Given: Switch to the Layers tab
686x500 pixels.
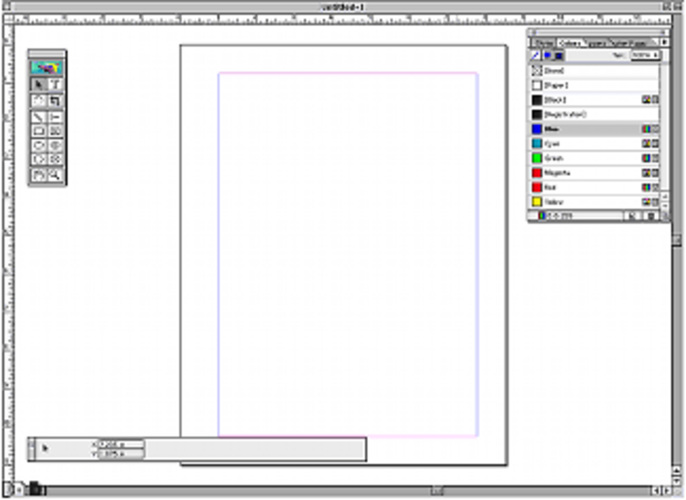Looking at the screenshot, I should tap(597, 43).
